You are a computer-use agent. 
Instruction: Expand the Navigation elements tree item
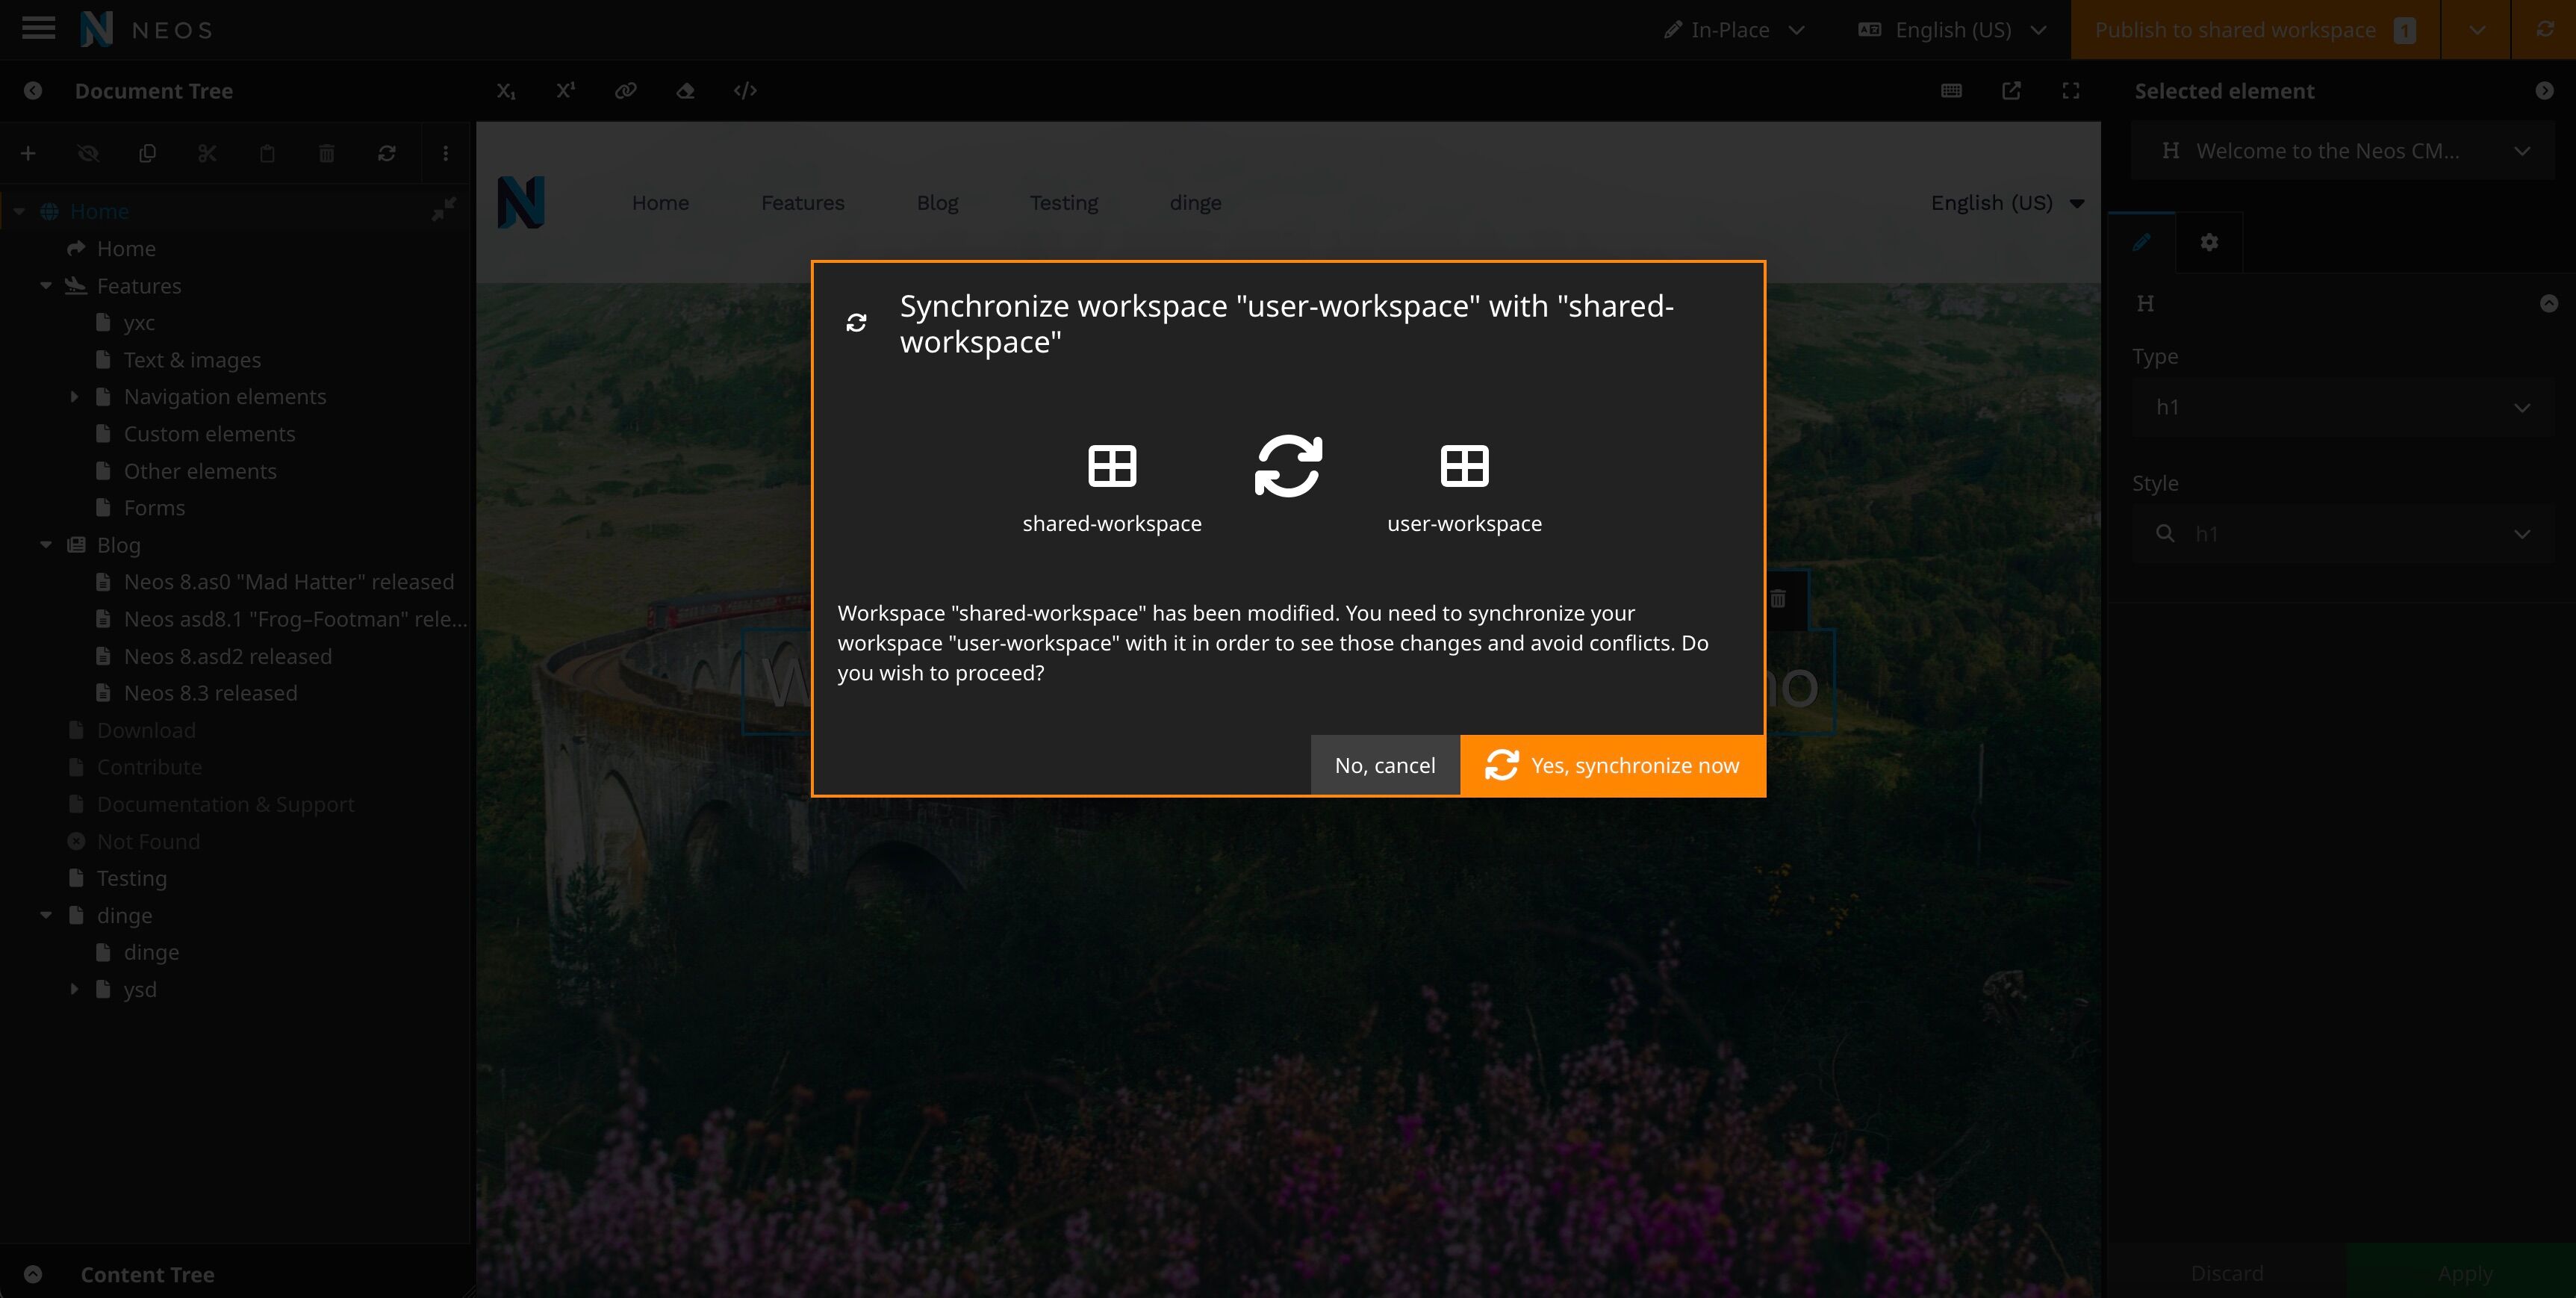pos(74,396)
